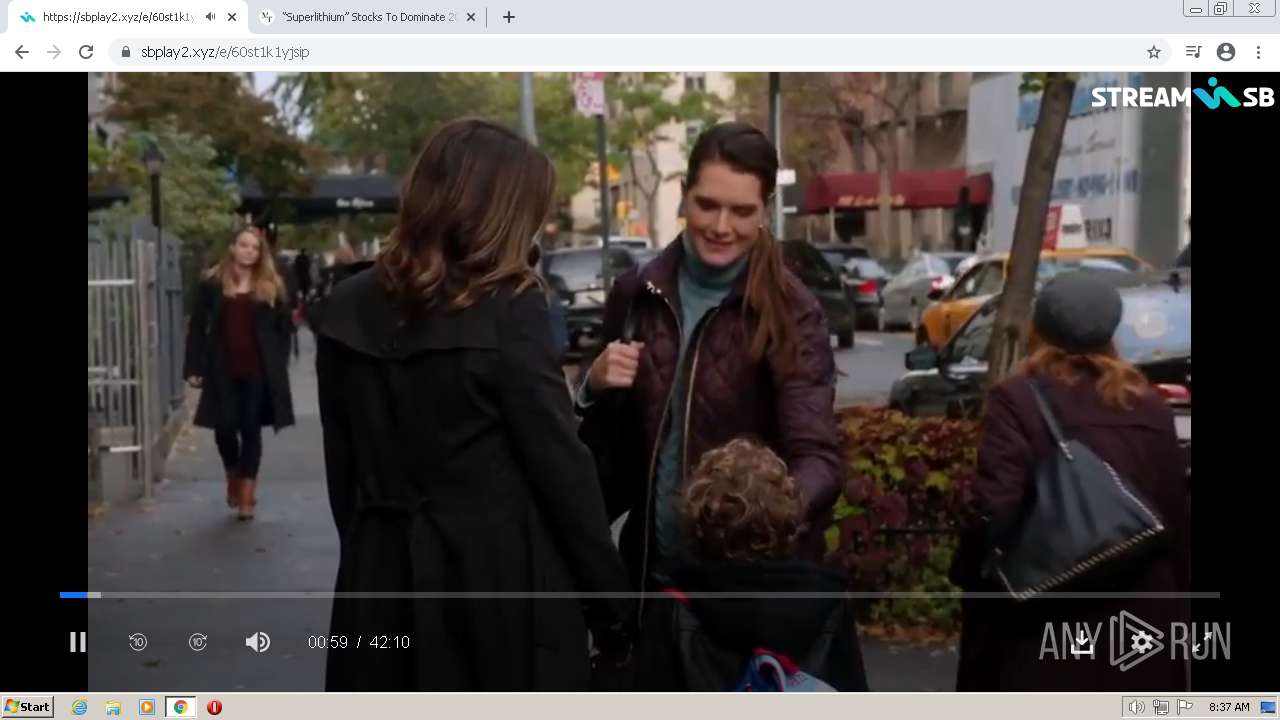View site security lock info
This screenshot has width=1280, height=720.
coord(125,52)
